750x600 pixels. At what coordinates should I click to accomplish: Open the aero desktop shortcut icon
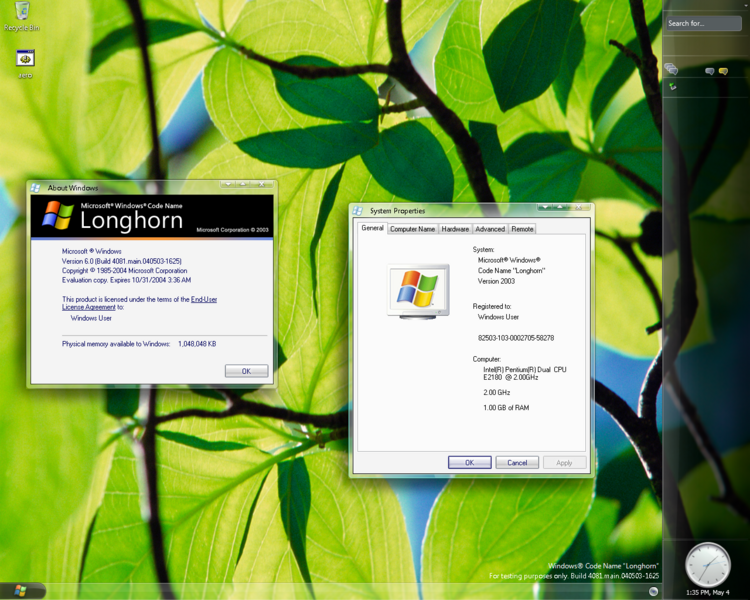pyautogui.click(x=25, y=63)
